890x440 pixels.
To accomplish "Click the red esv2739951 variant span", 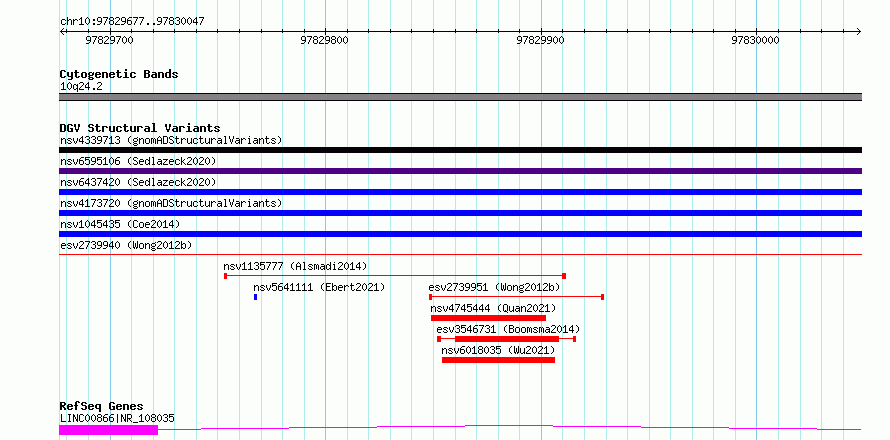I will [517, 297].
